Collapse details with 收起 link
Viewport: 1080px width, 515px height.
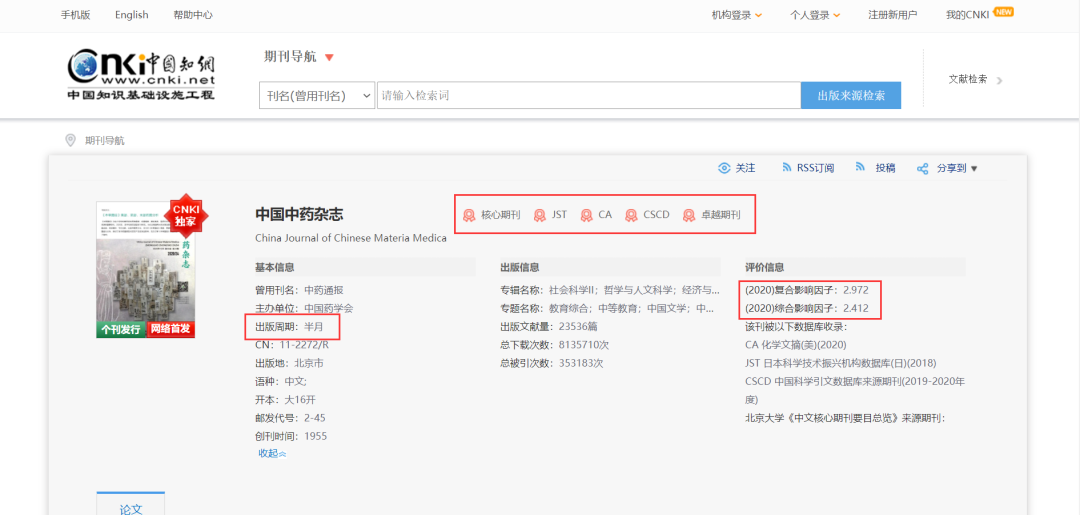273,453
